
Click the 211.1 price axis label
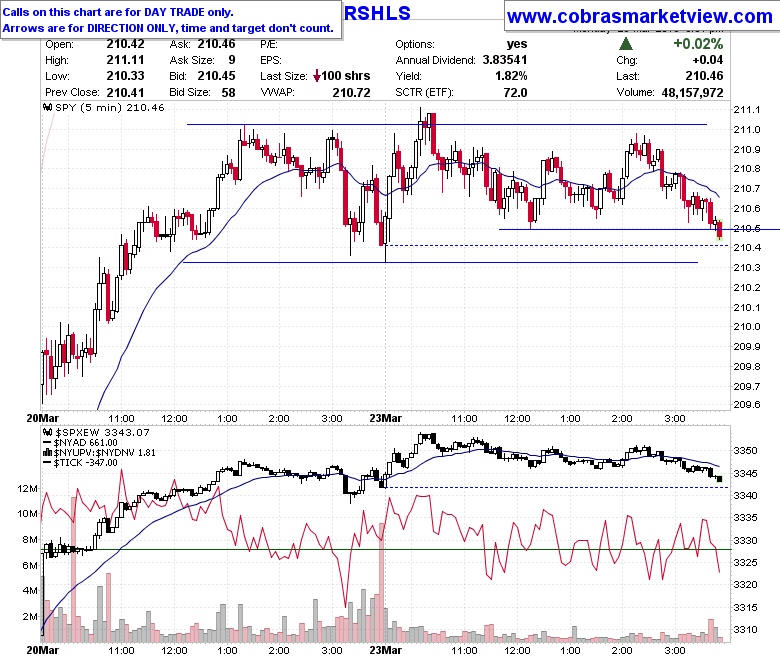747,110
